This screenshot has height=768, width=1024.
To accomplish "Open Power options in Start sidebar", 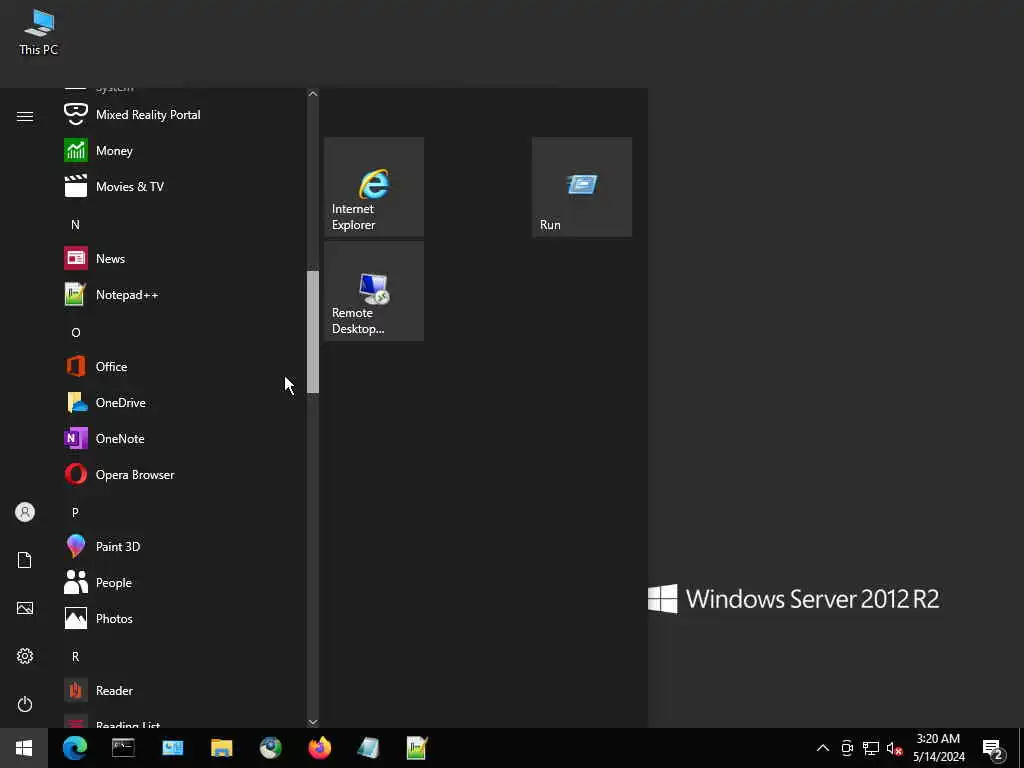I will click(25, 704).
